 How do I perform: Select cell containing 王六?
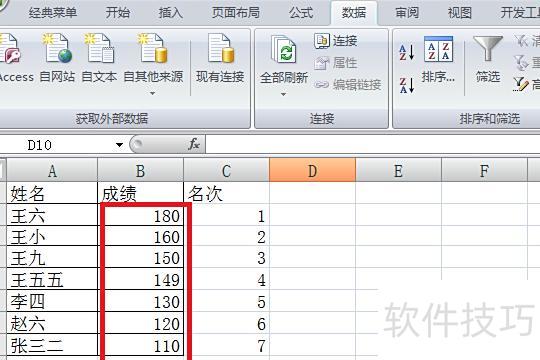point(52,215)
